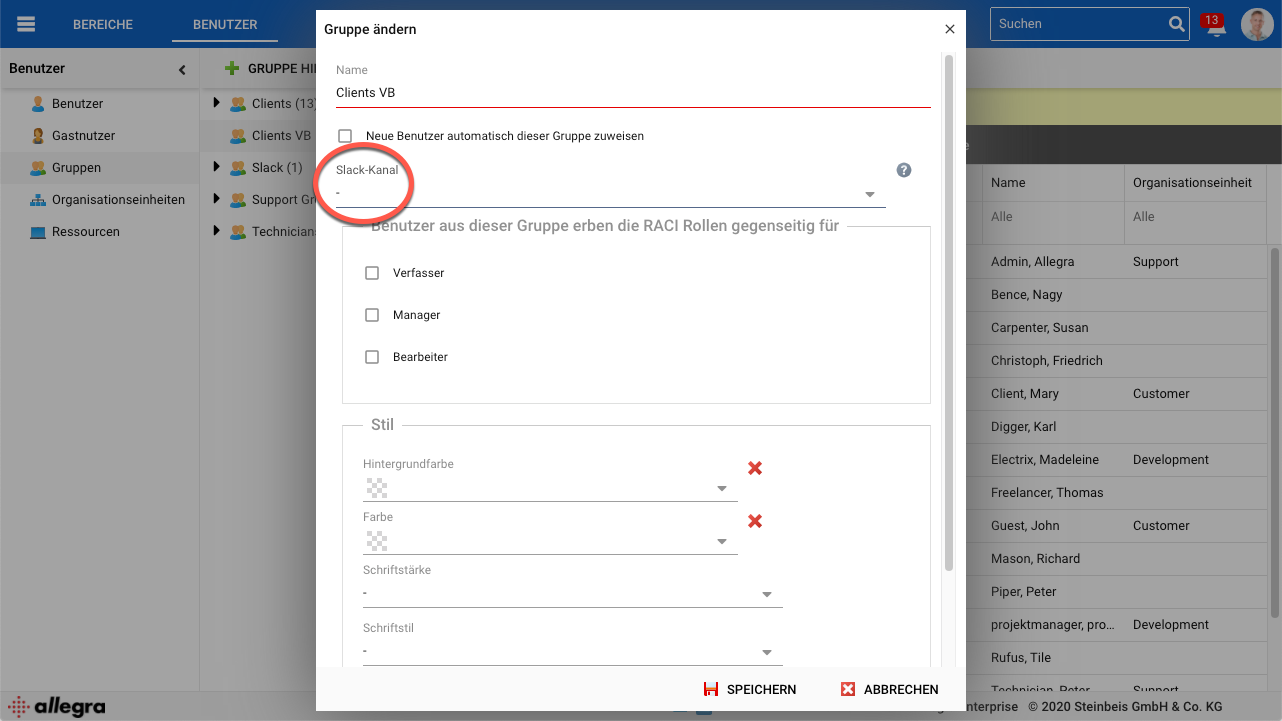Image resolution: width=1282 pixels, height=721 pixels.
Task: Enable automatic assignment of new users checkbox
Action: tap(345, 136)
